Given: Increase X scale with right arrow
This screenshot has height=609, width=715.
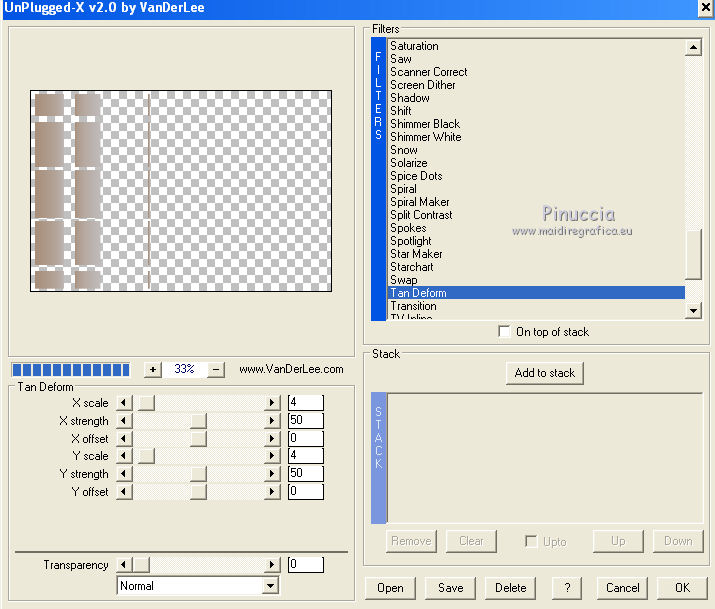Looking at the screenshot, I should click(272, 403).
